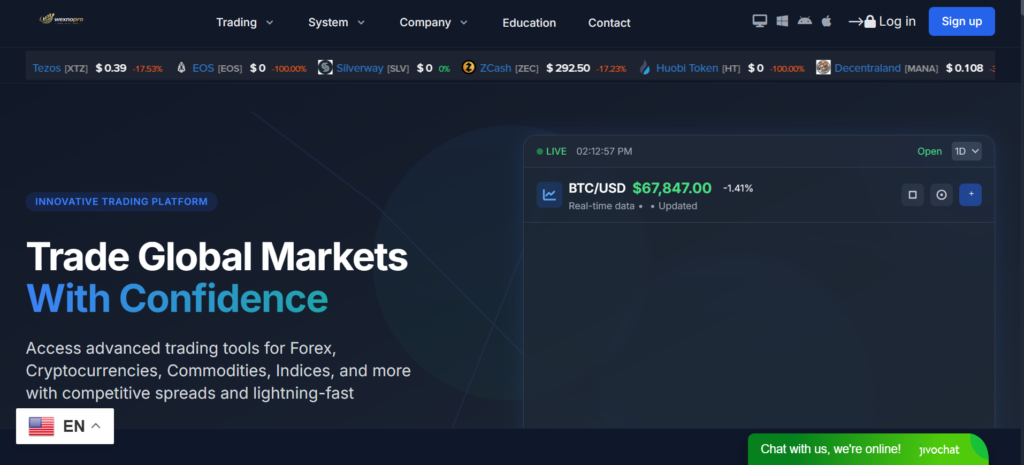Click the Real-time data label
The height and width of the screenshot is (465, 1024).
tap(601, 206)
